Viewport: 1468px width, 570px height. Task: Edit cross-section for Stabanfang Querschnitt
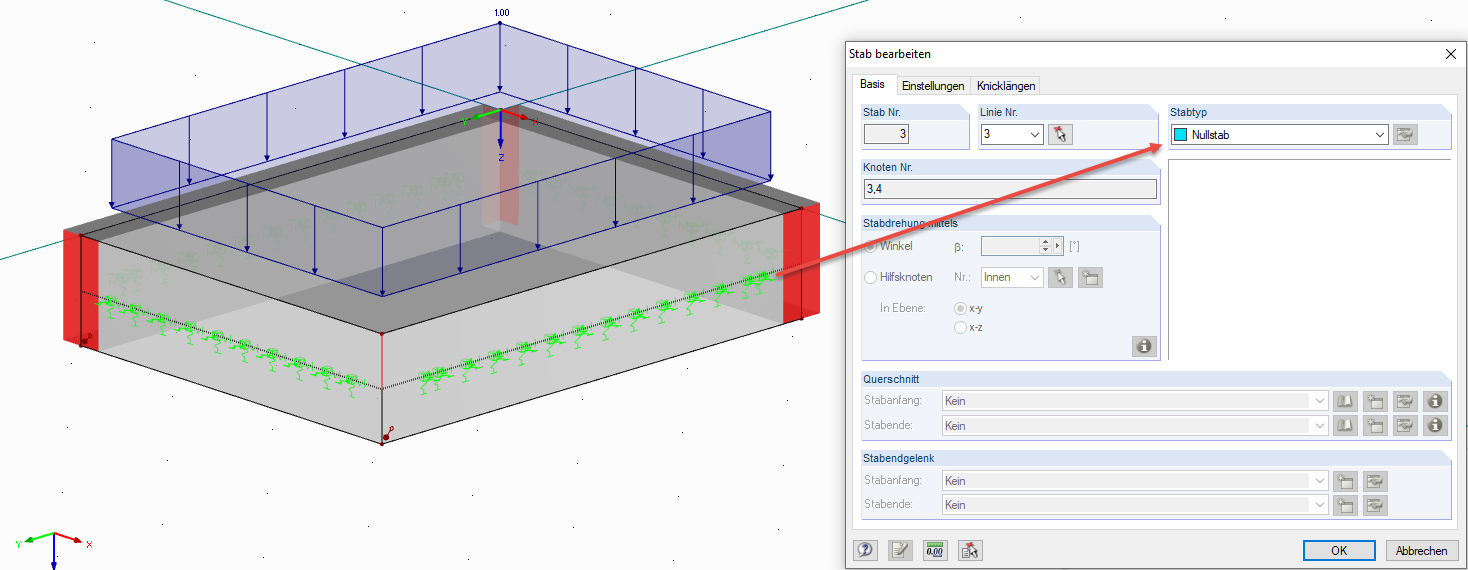(1406, 400)
